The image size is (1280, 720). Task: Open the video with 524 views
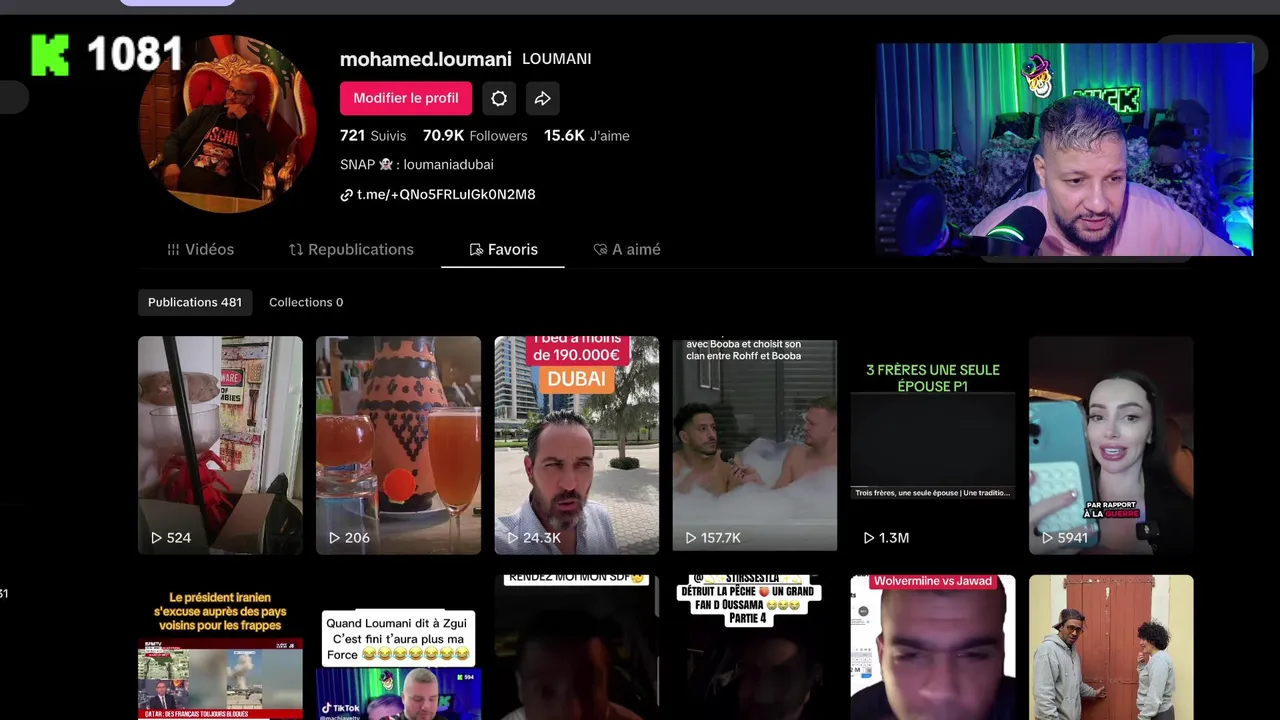coord(220,445)
